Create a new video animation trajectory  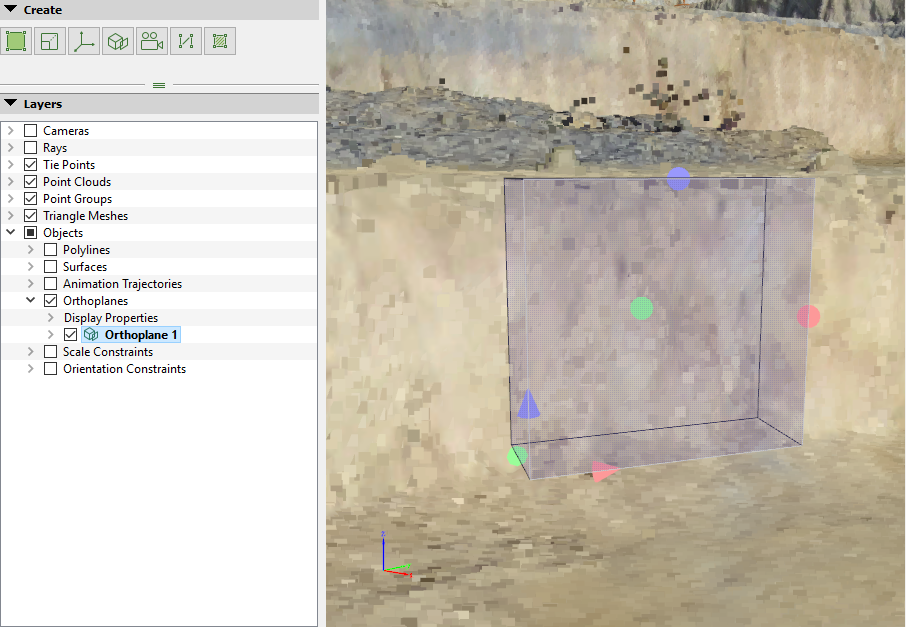(152, 41)
